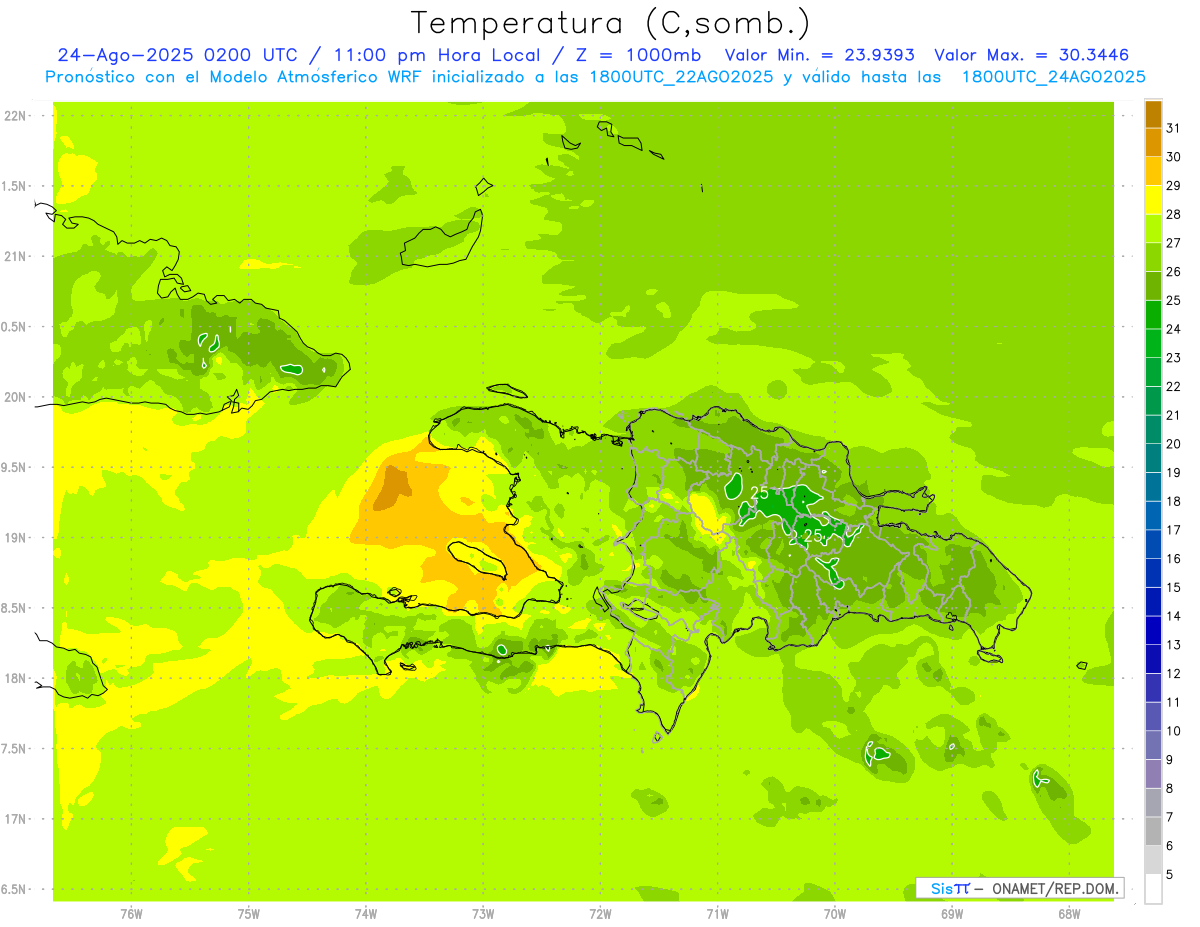Select "Valor Min. = 23.9393" text
Viewport: 1200px width, 927px height.
819,55
